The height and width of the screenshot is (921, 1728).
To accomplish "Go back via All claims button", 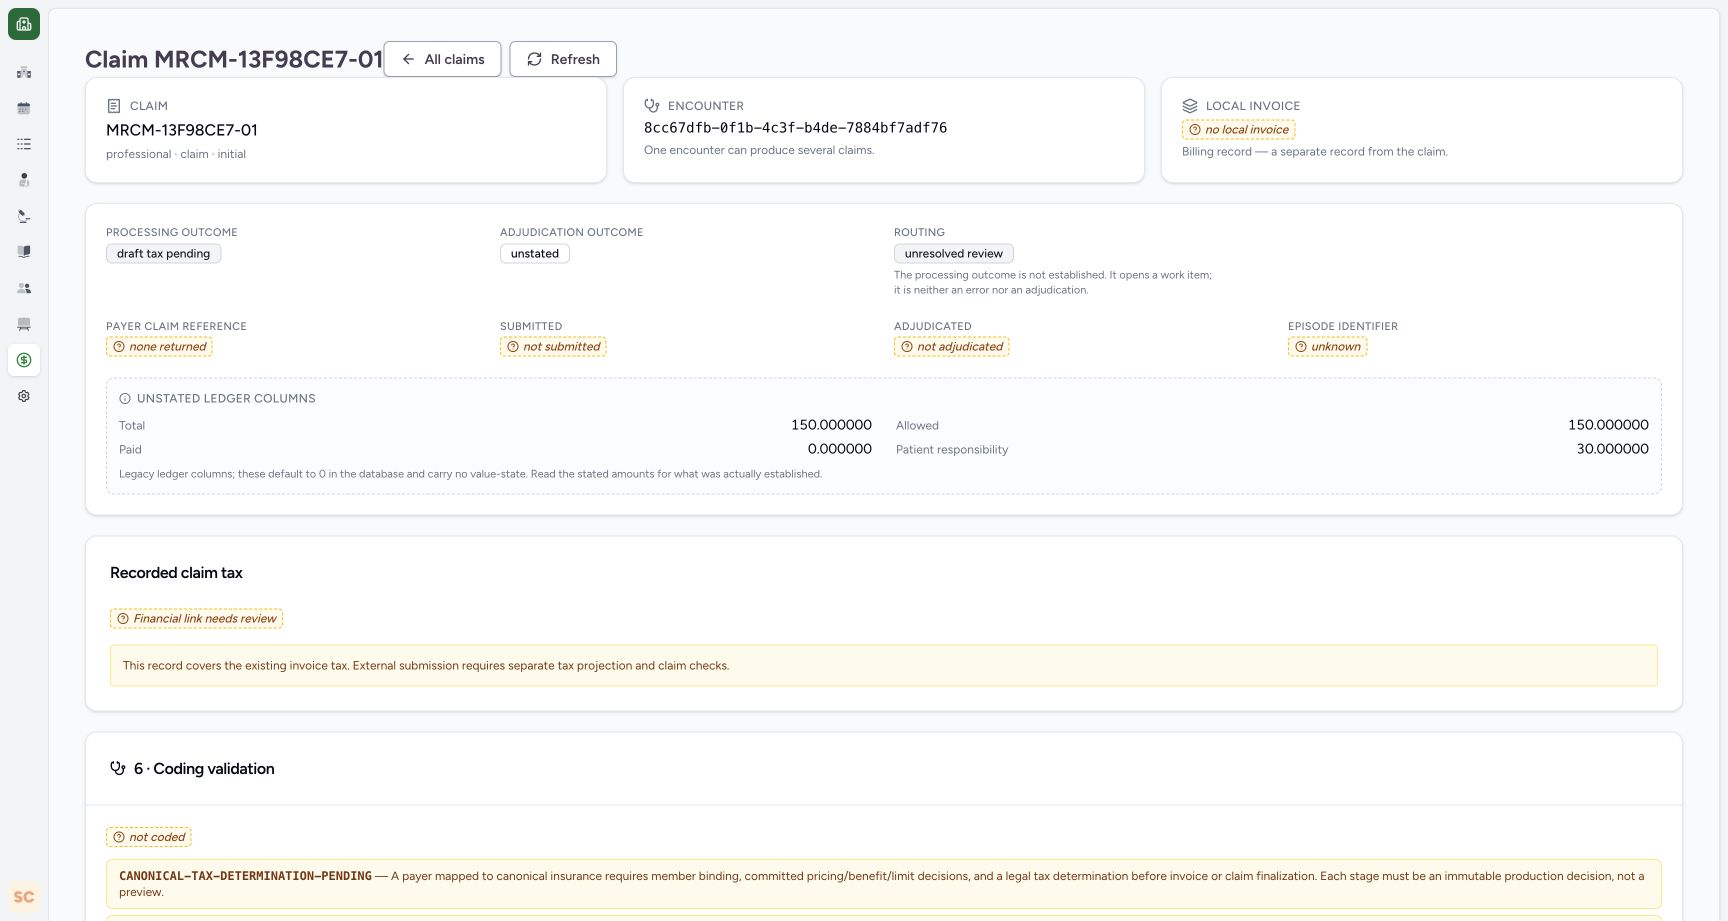I will 443,59.
